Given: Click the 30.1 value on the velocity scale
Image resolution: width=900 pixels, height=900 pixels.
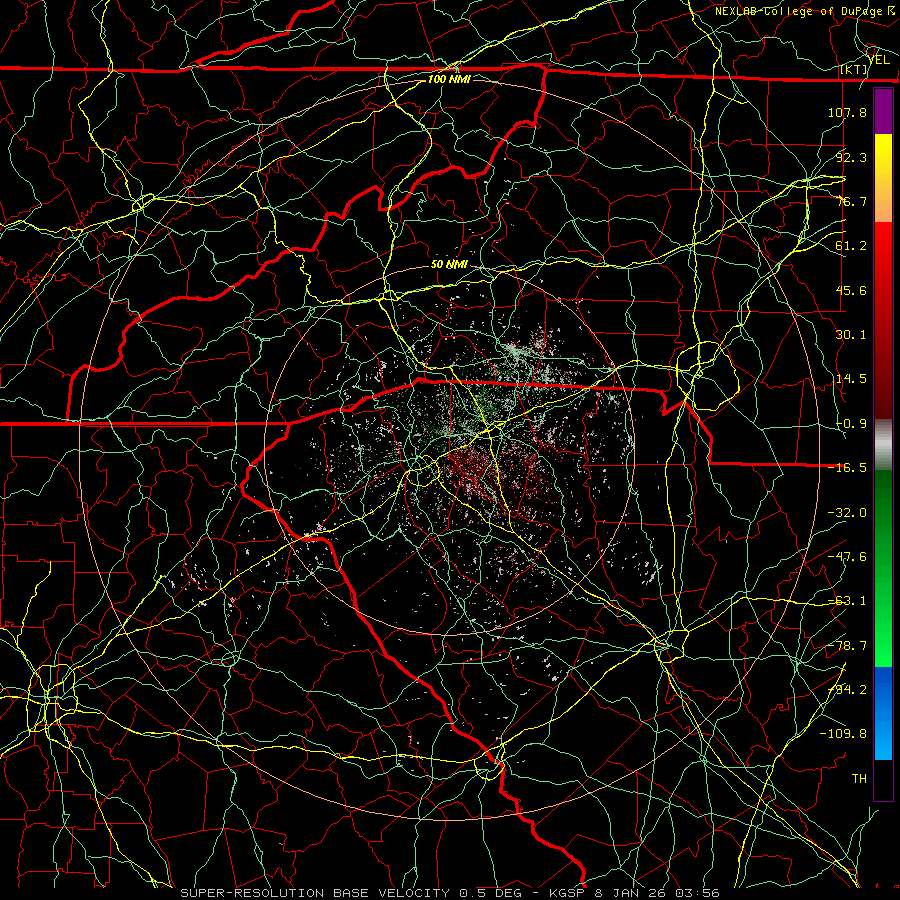Looking at the screenshot, I should 851,334.
